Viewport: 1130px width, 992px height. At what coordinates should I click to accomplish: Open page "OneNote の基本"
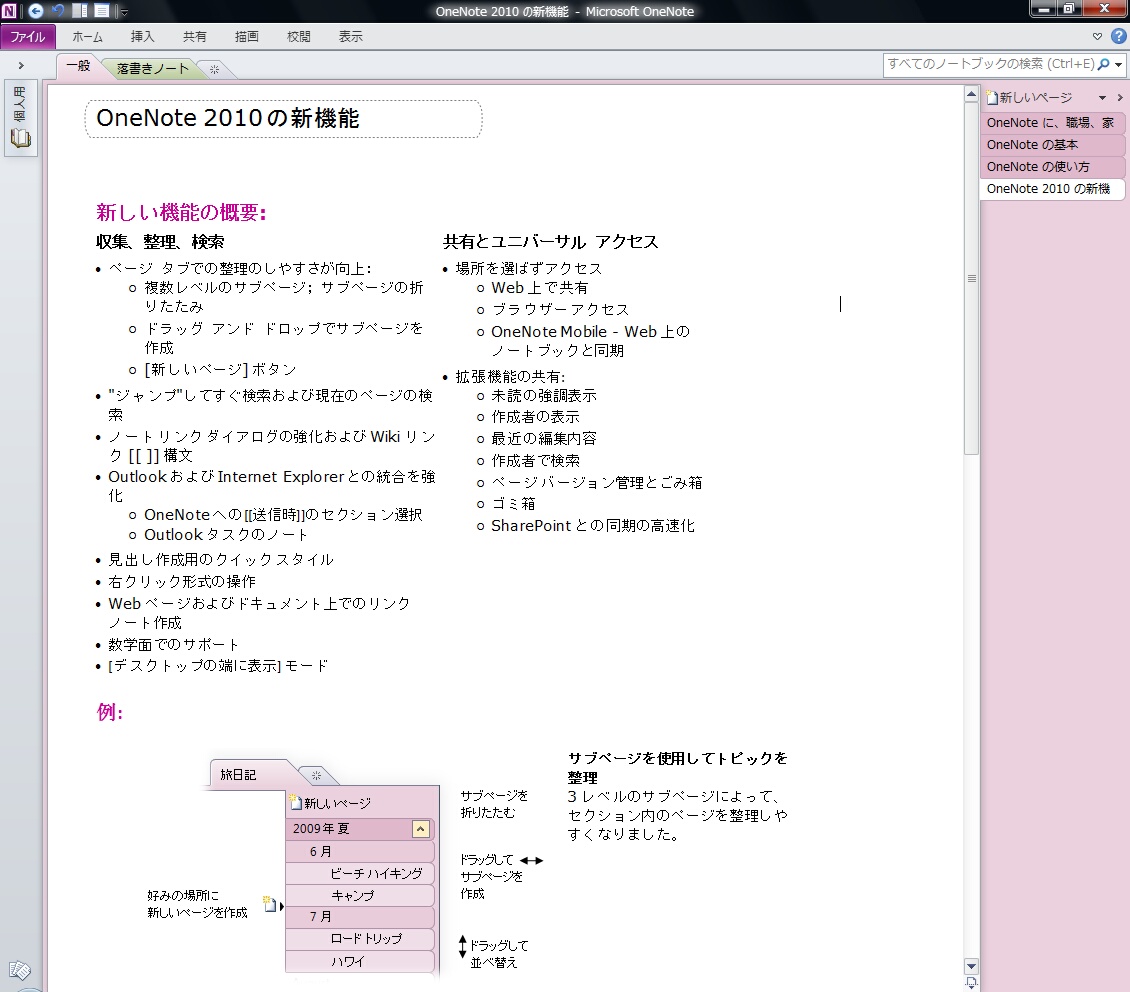tap(1051, 145)
